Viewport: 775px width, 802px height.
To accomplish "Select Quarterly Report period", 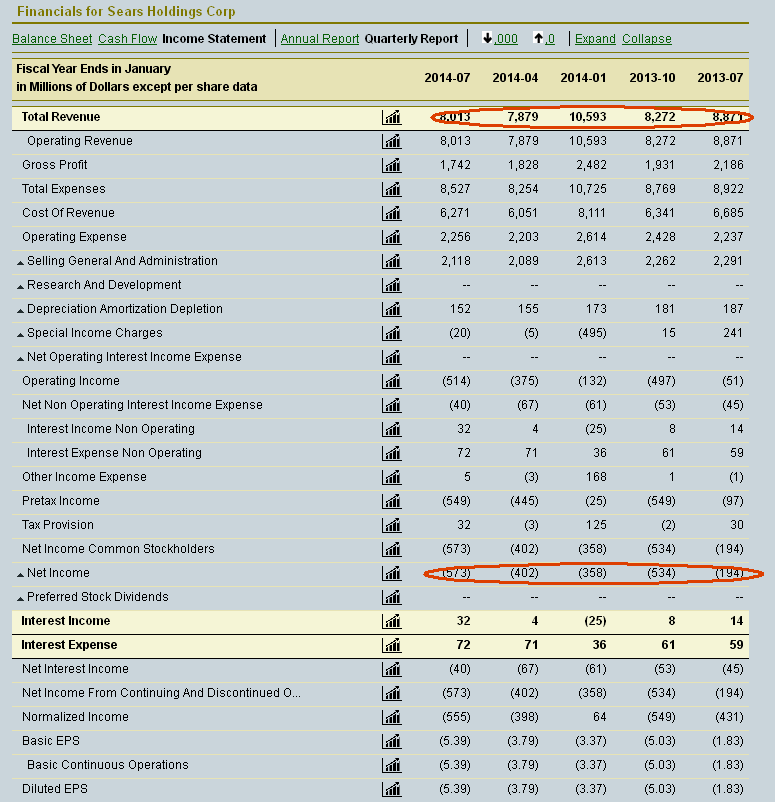I will coord(411,39).
